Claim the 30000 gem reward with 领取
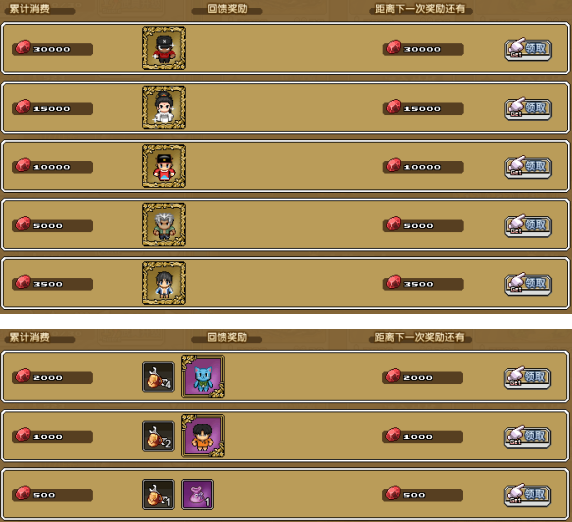Viewport: 572px width, 522px height. pyautogui.click(x=528, y=49)
